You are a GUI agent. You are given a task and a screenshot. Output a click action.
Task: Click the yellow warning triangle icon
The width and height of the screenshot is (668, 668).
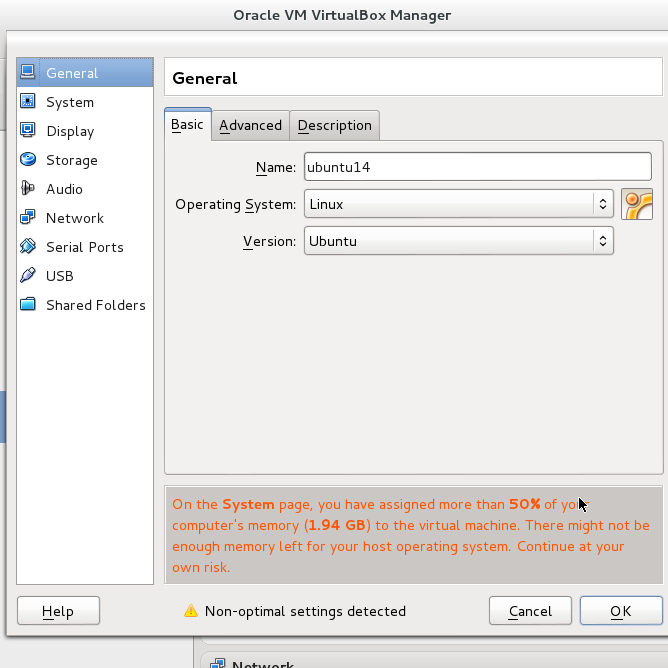coord(191,611)
